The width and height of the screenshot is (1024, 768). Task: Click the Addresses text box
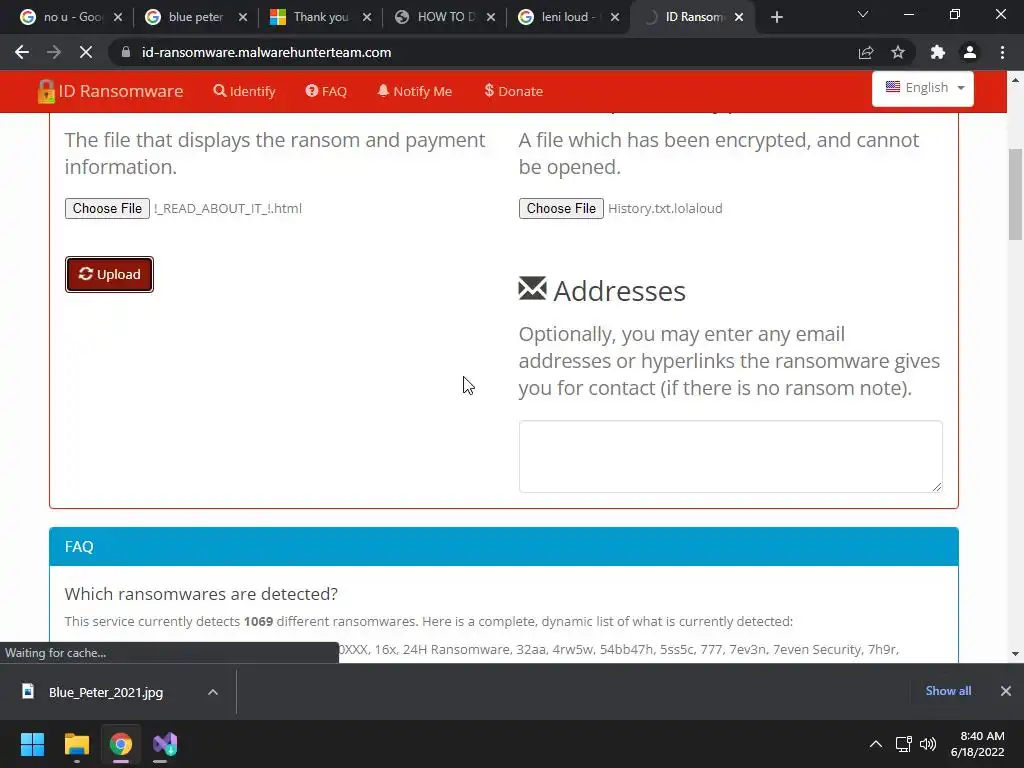(x=730, y=456)
